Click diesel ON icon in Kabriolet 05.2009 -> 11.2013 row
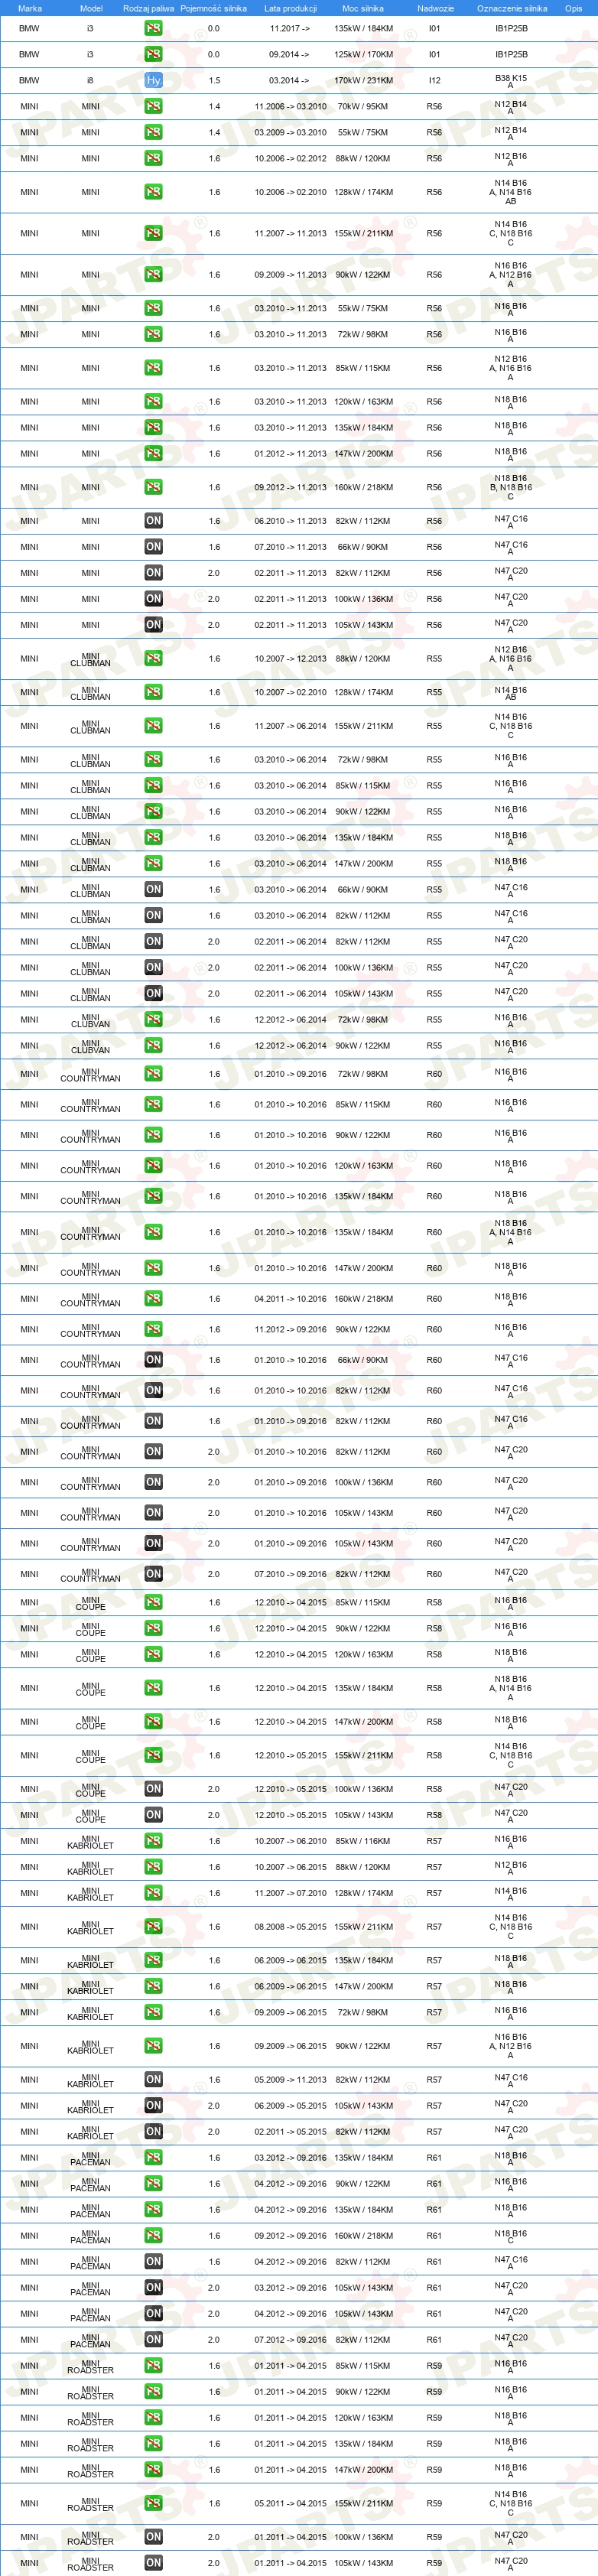 pos(153,2079)
